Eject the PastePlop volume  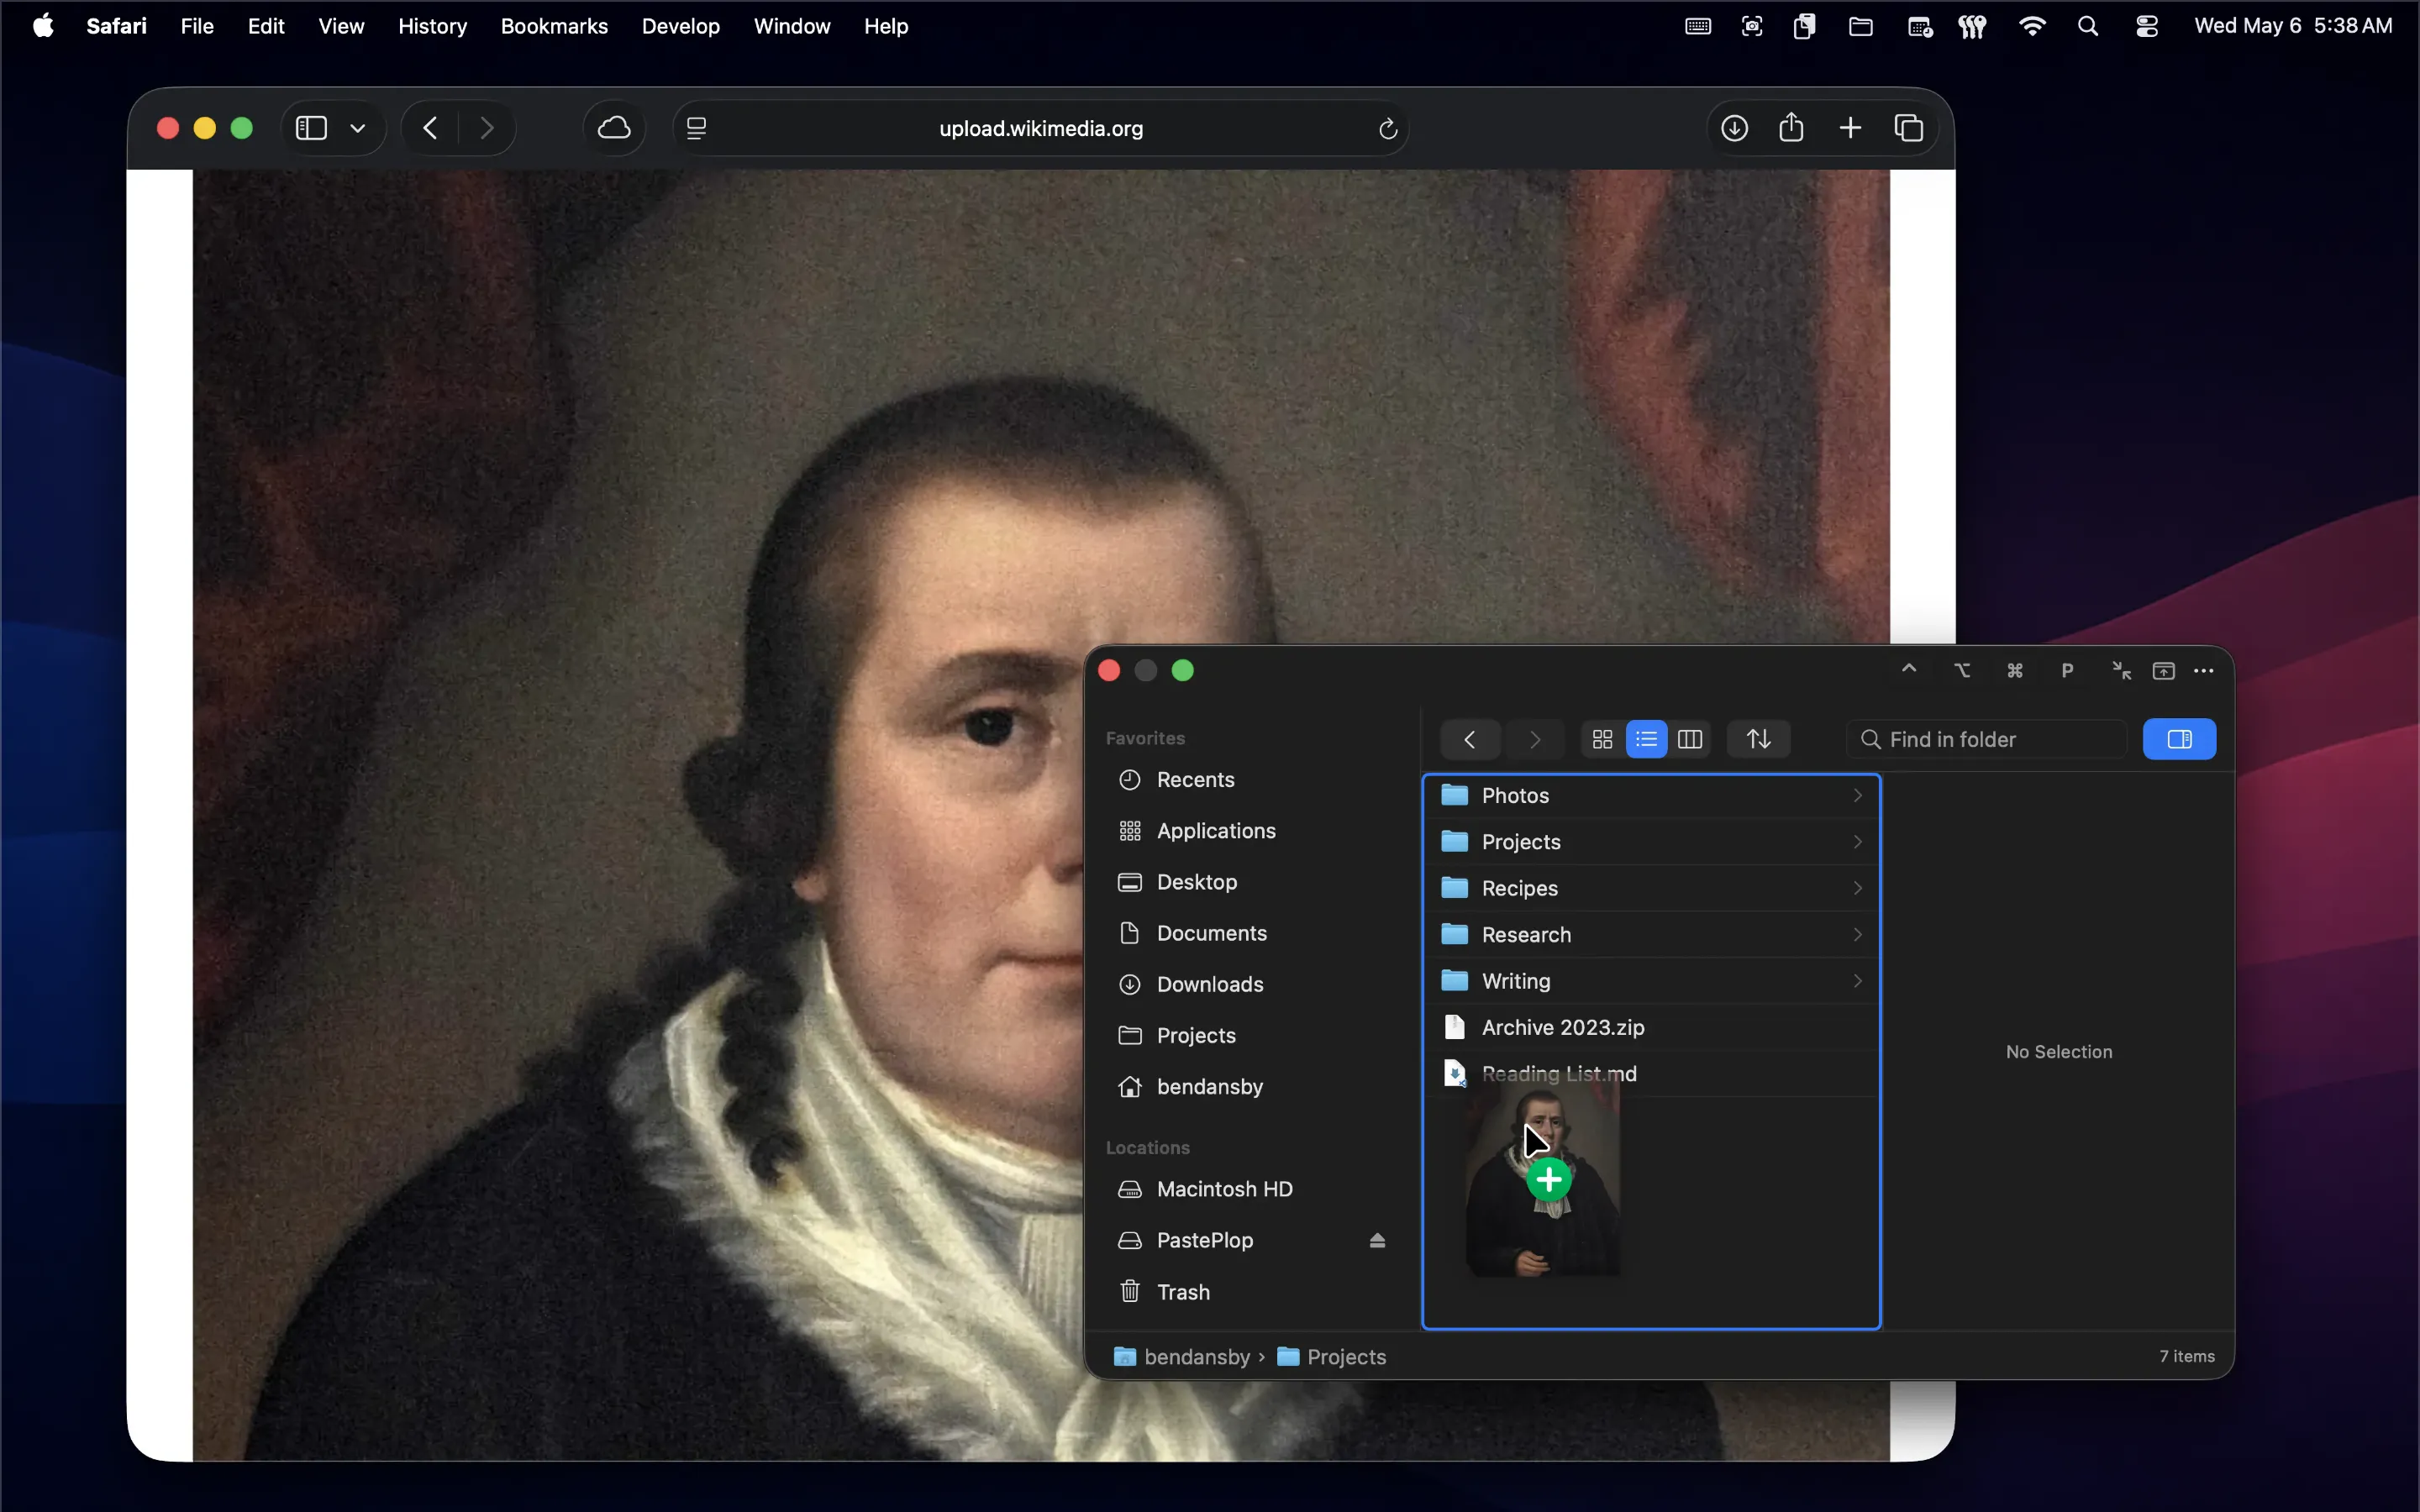pos(1377,1240)
